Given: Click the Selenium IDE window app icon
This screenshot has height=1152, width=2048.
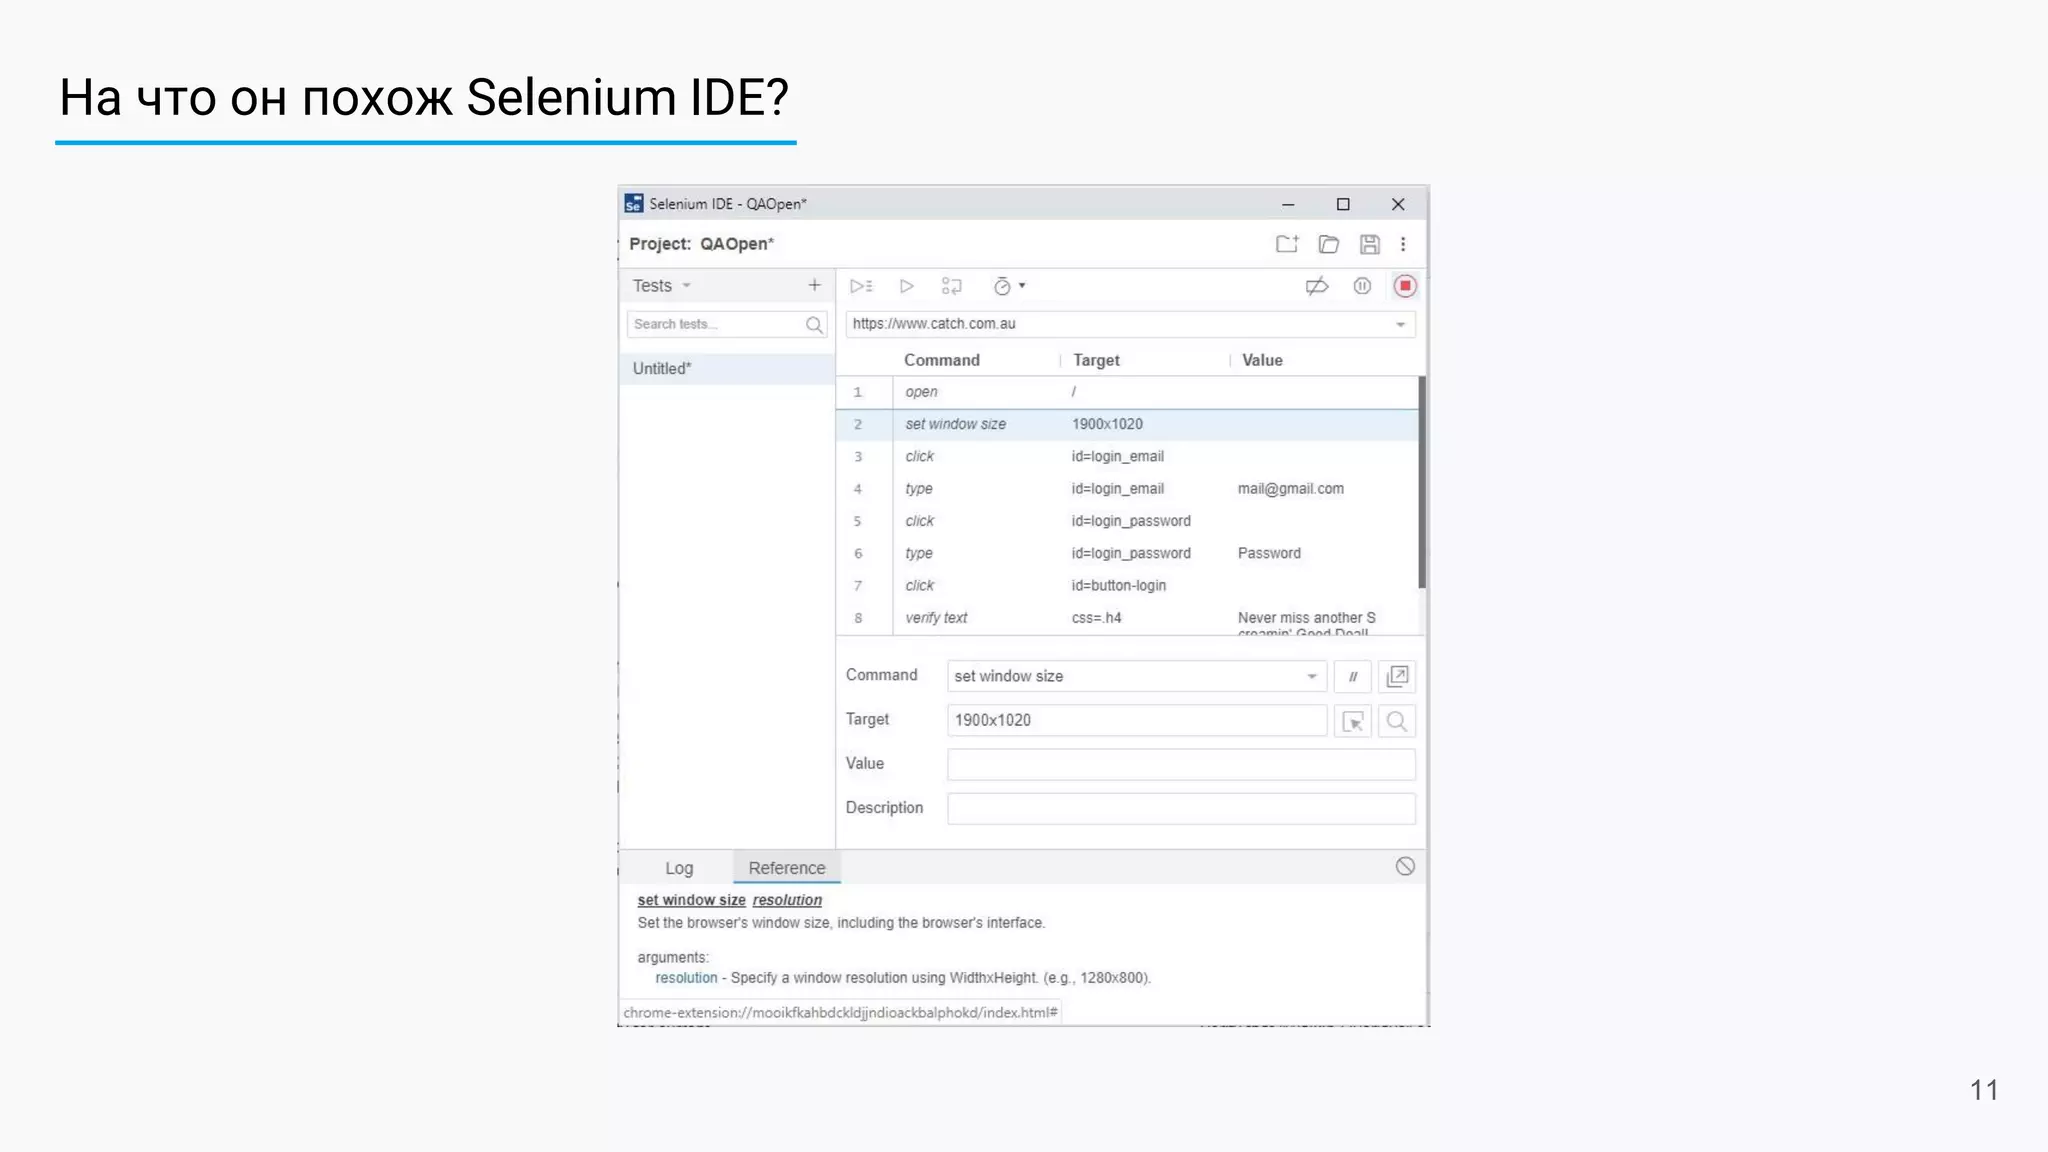Looking at the screenshot, I should tap(633, 204).
